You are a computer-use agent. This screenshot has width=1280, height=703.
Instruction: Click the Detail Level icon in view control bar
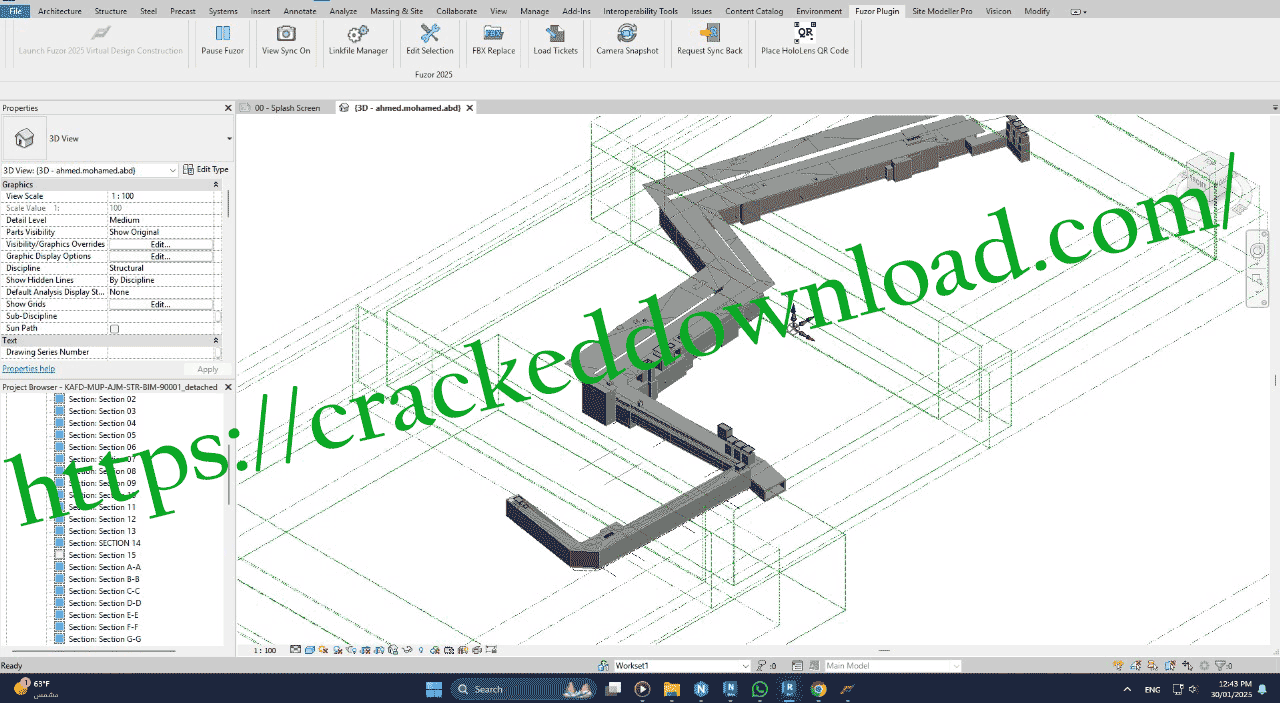coord(295,649)
